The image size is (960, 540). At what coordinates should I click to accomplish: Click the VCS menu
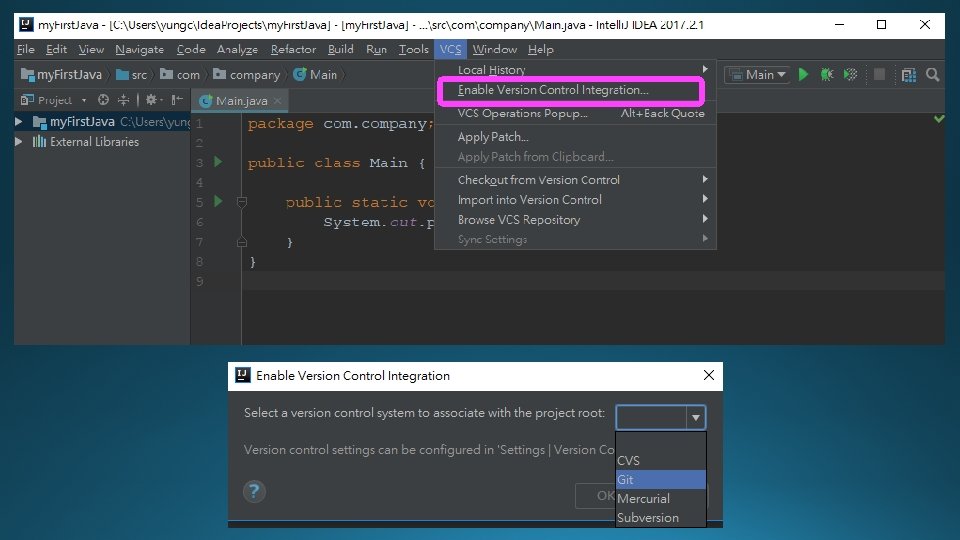tap(450, 49)
